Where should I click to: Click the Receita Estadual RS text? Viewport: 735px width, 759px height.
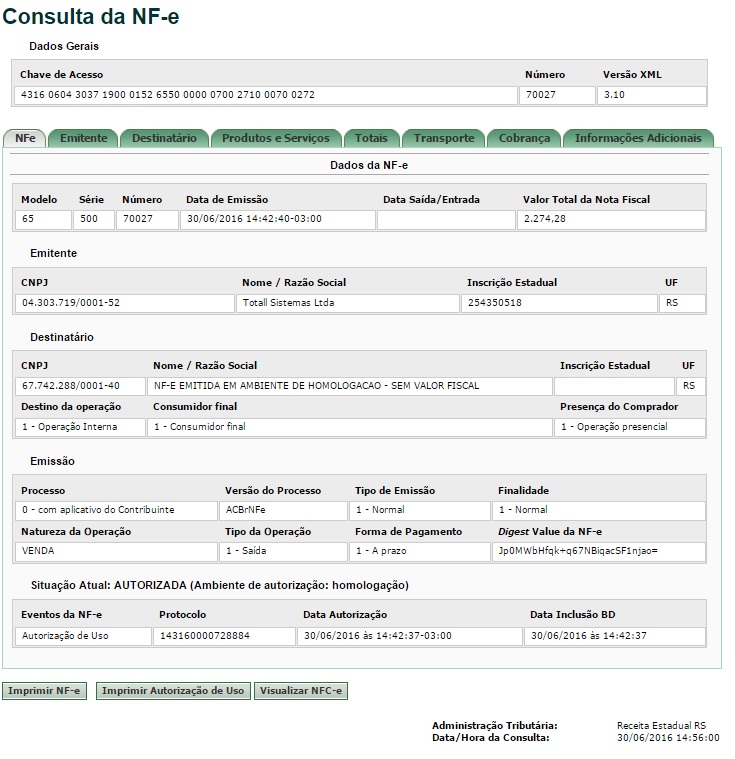pyautogui.click(x=661, y=726)
